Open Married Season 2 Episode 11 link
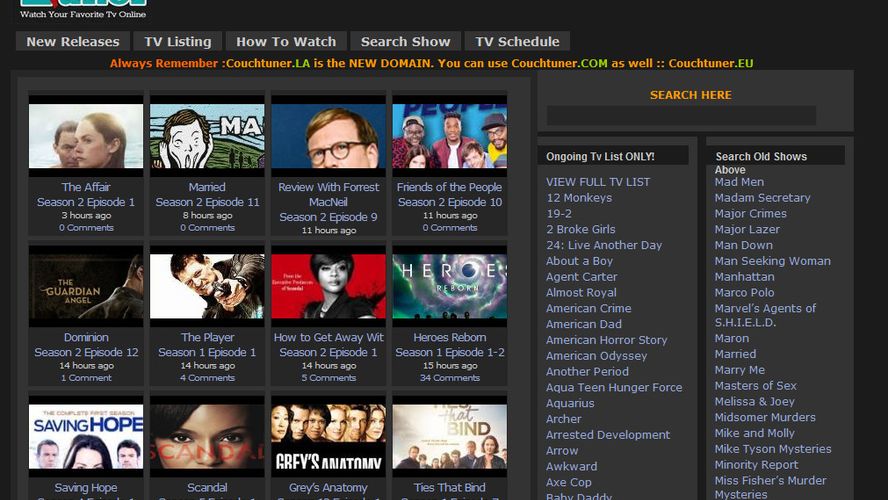888x500 pixels. pyautogui.click(x=207, y=194)
